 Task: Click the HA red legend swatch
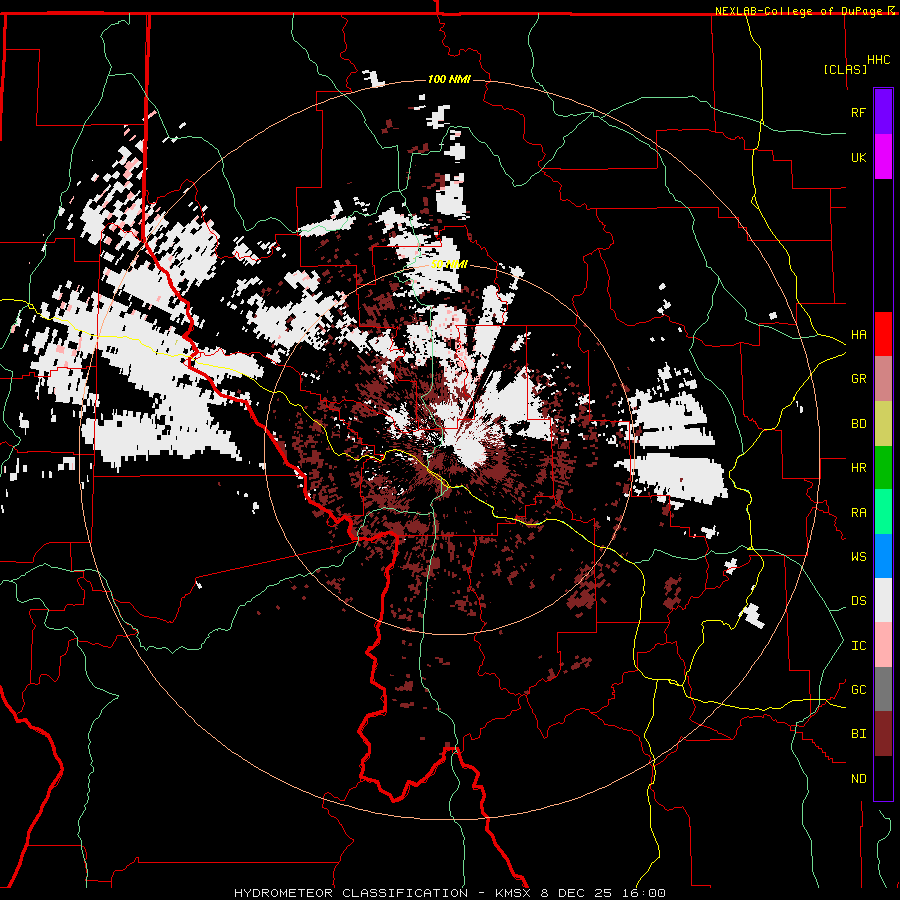[883, 334]
